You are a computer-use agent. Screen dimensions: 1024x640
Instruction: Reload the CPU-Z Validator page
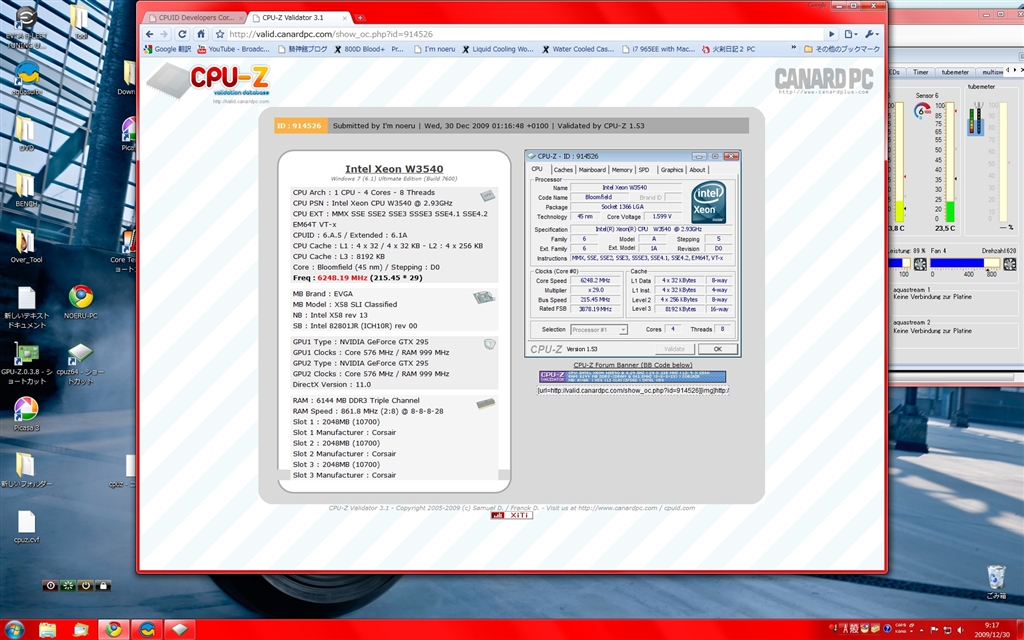coord(182,34)
